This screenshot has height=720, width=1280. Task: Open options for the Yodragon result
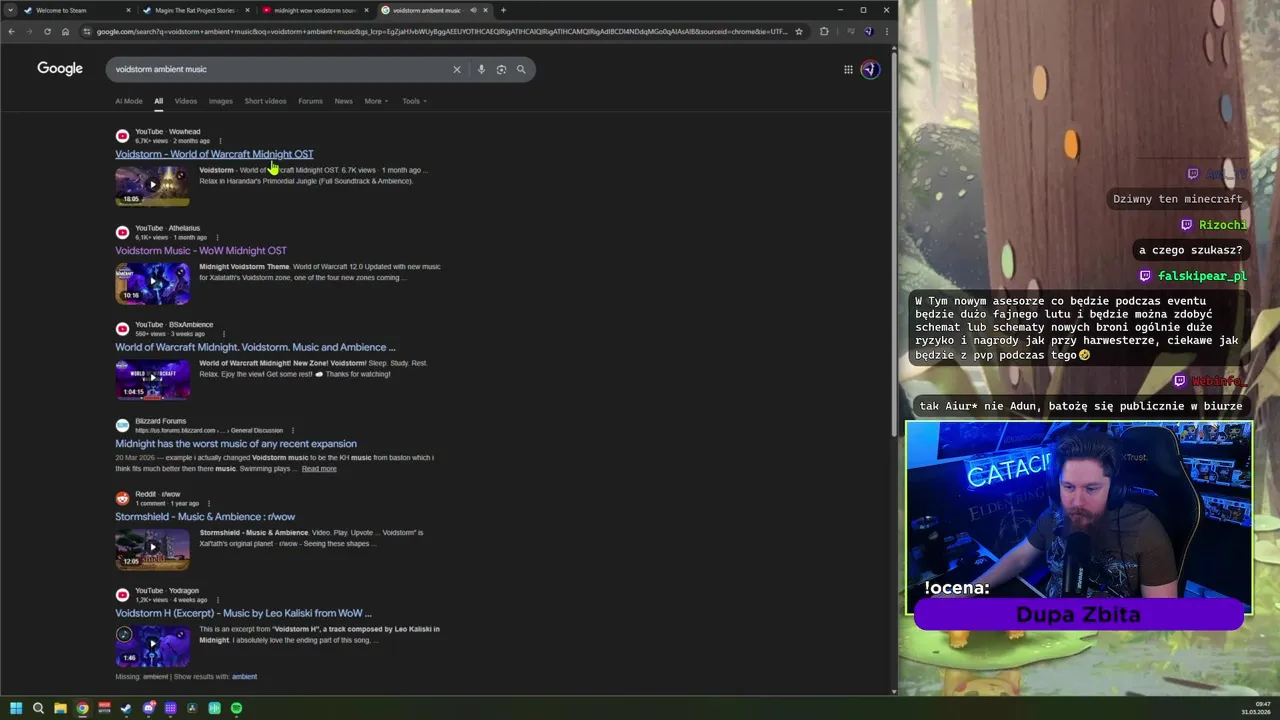(217, 600)
